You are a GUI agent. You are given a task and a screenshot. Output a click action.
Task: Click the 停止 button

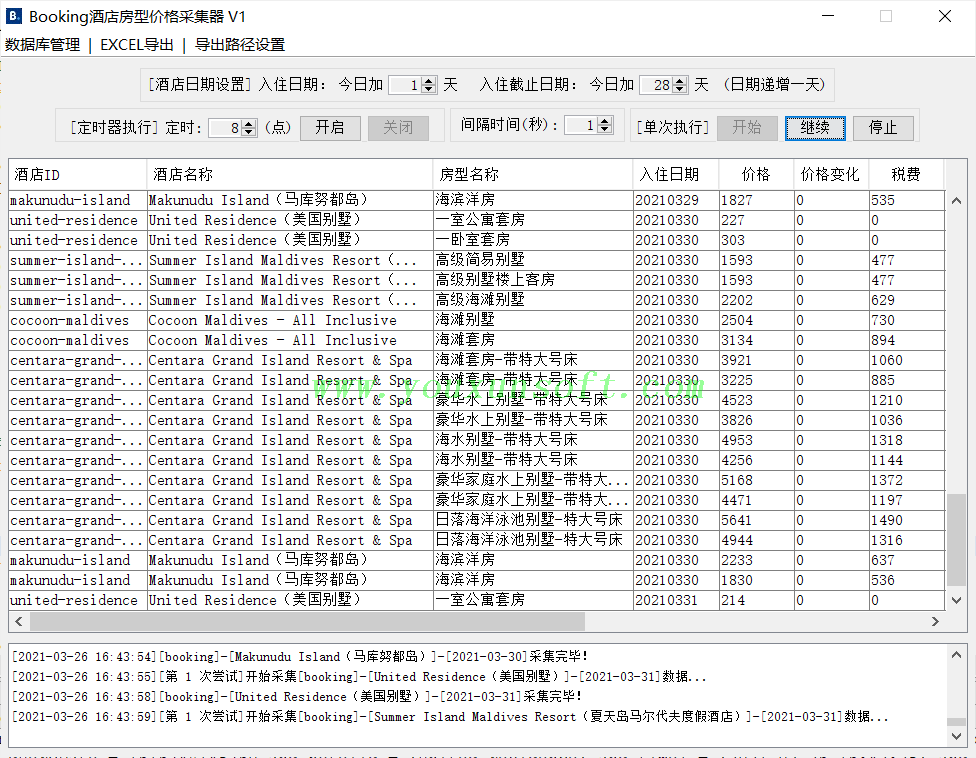(883, 128)
